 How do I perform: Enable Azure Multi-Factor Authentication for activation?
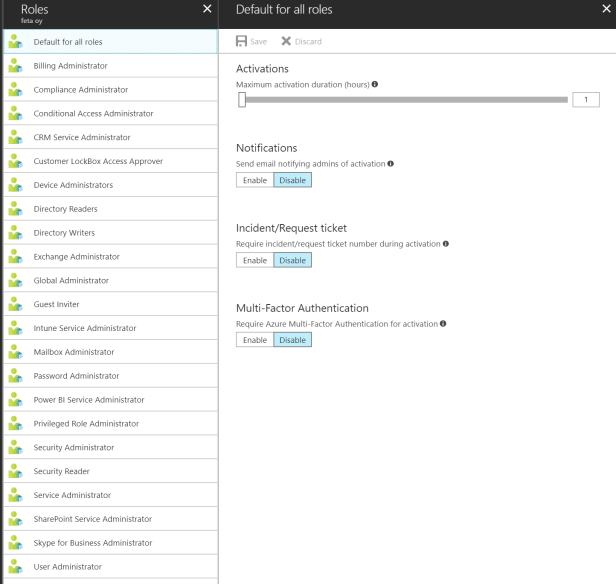[254, 340]
